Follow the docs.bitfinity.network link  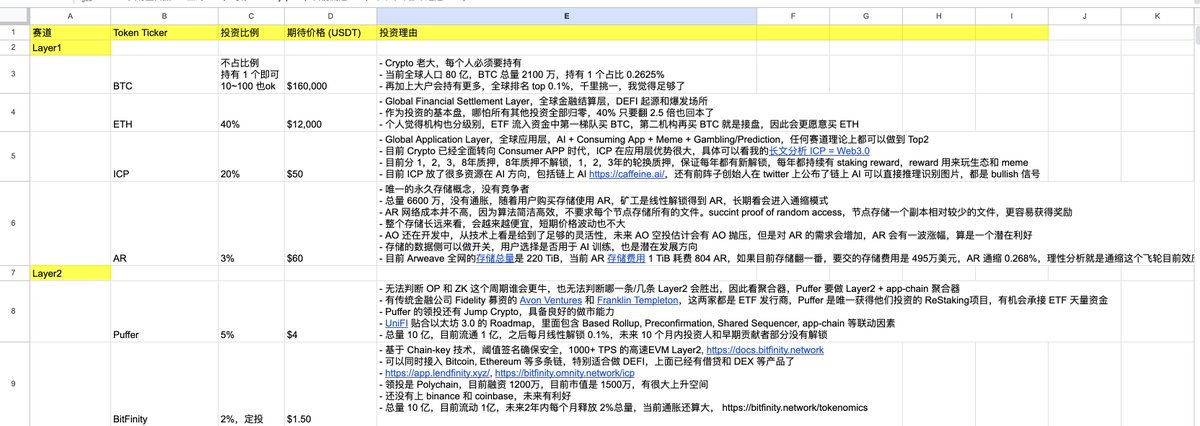coord(767,351)
